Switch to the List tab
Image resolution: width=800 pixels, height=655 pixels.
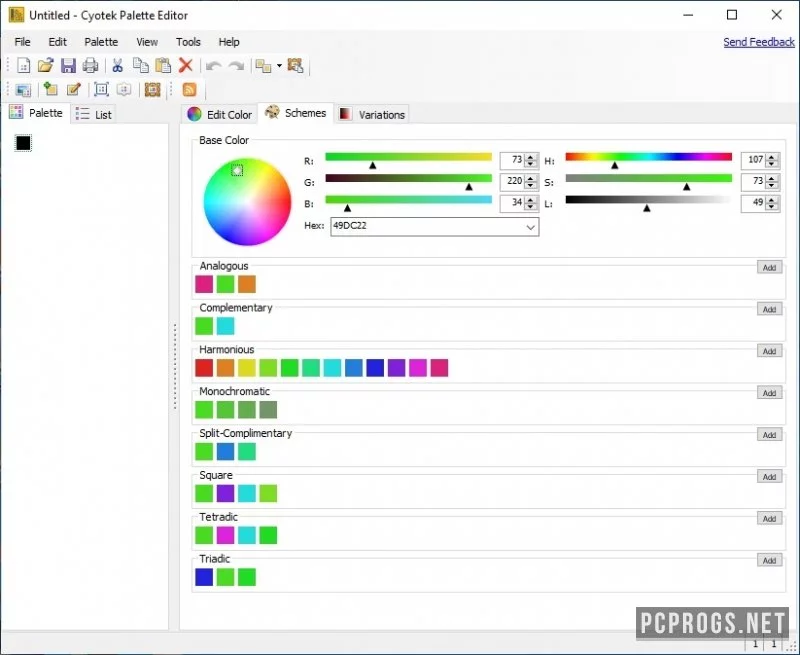[93, 114]
